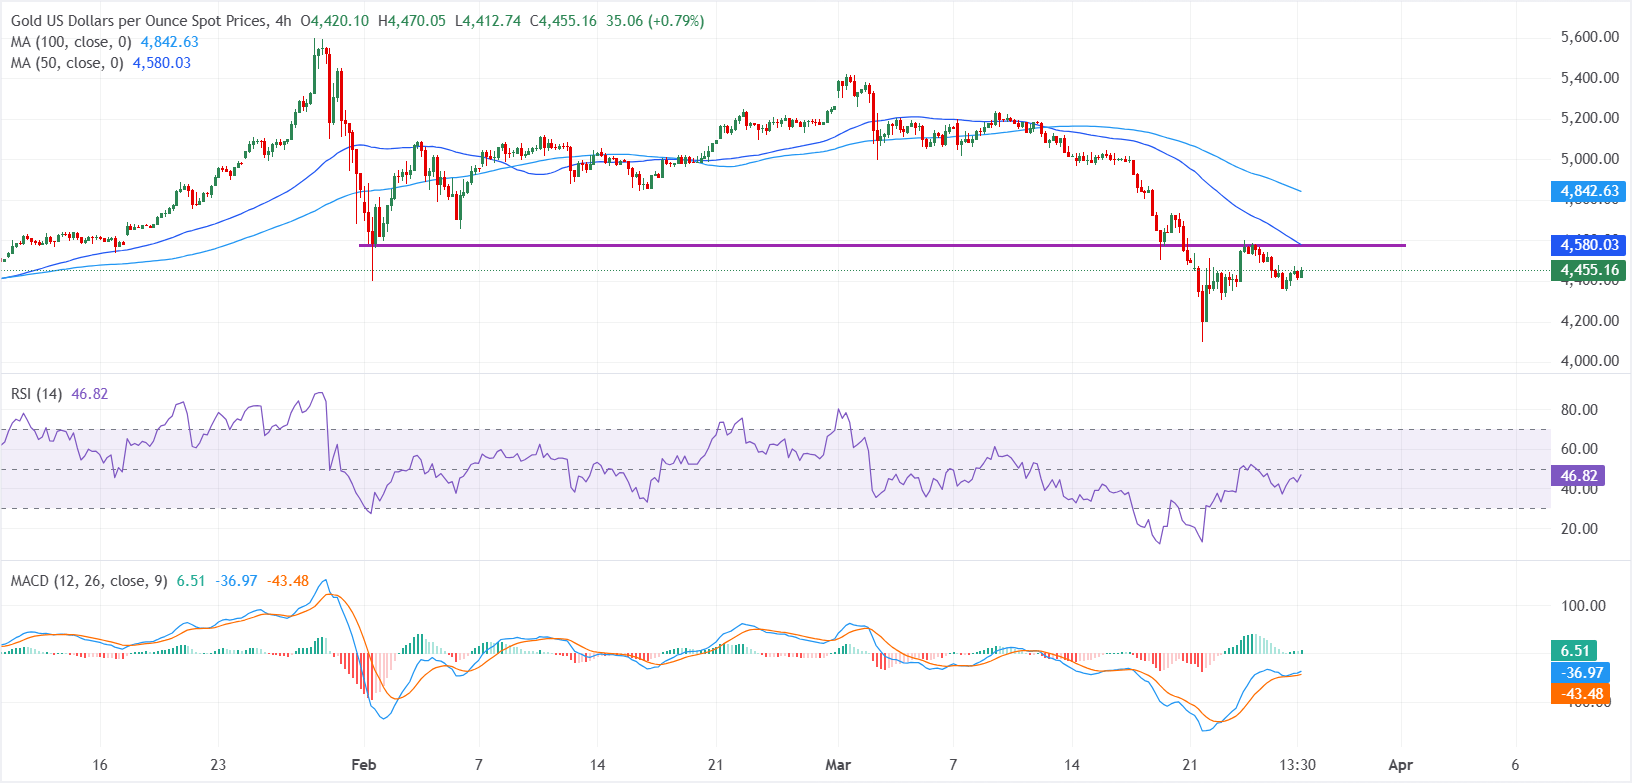Click the Gold US Dollars per Ounce chart title
Screen dimensions: 1632x783
[x=140, y=21]
